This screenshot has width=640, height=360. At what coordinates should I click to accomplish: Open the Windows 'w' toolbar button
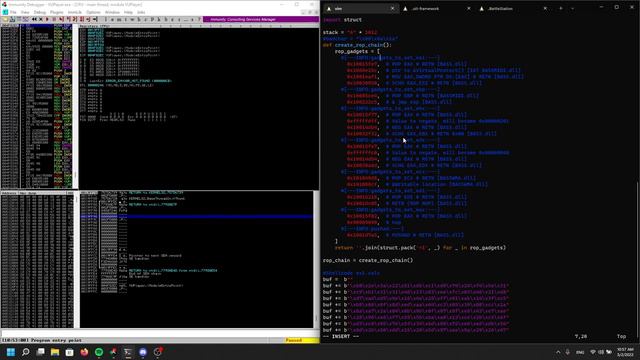132,19
